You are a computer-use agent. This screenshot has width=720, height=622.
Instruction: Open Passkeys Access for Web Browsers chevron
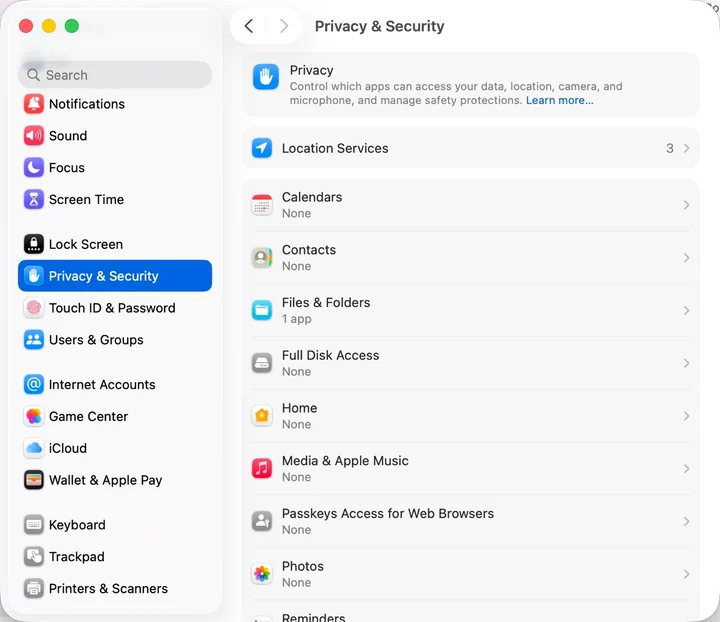686,521
